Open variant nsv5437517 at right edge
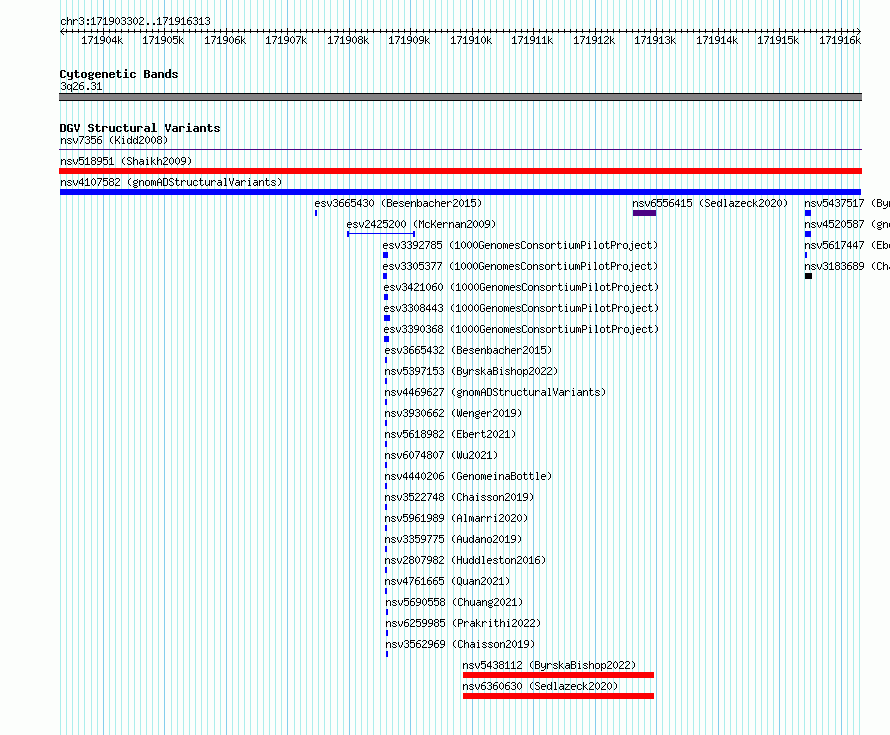Image resolution: width=890 pixels, height=735 pixels. click(847, 203)
